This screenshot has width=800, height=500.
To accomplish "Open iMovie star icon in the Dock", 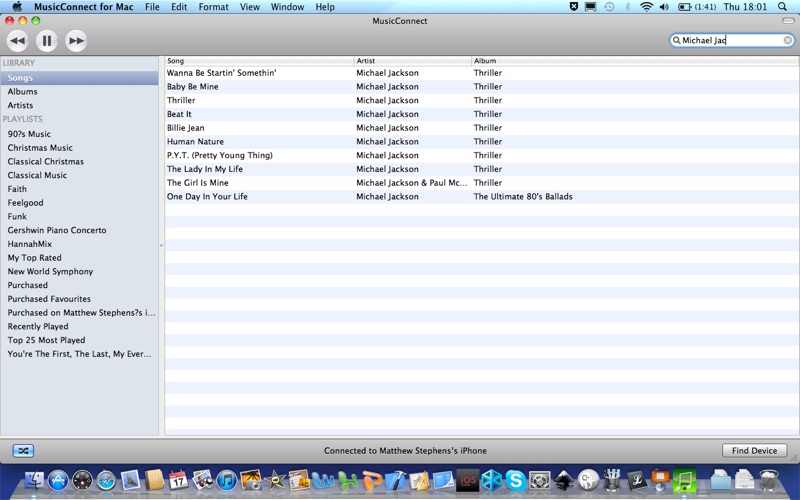I will 274,480.
